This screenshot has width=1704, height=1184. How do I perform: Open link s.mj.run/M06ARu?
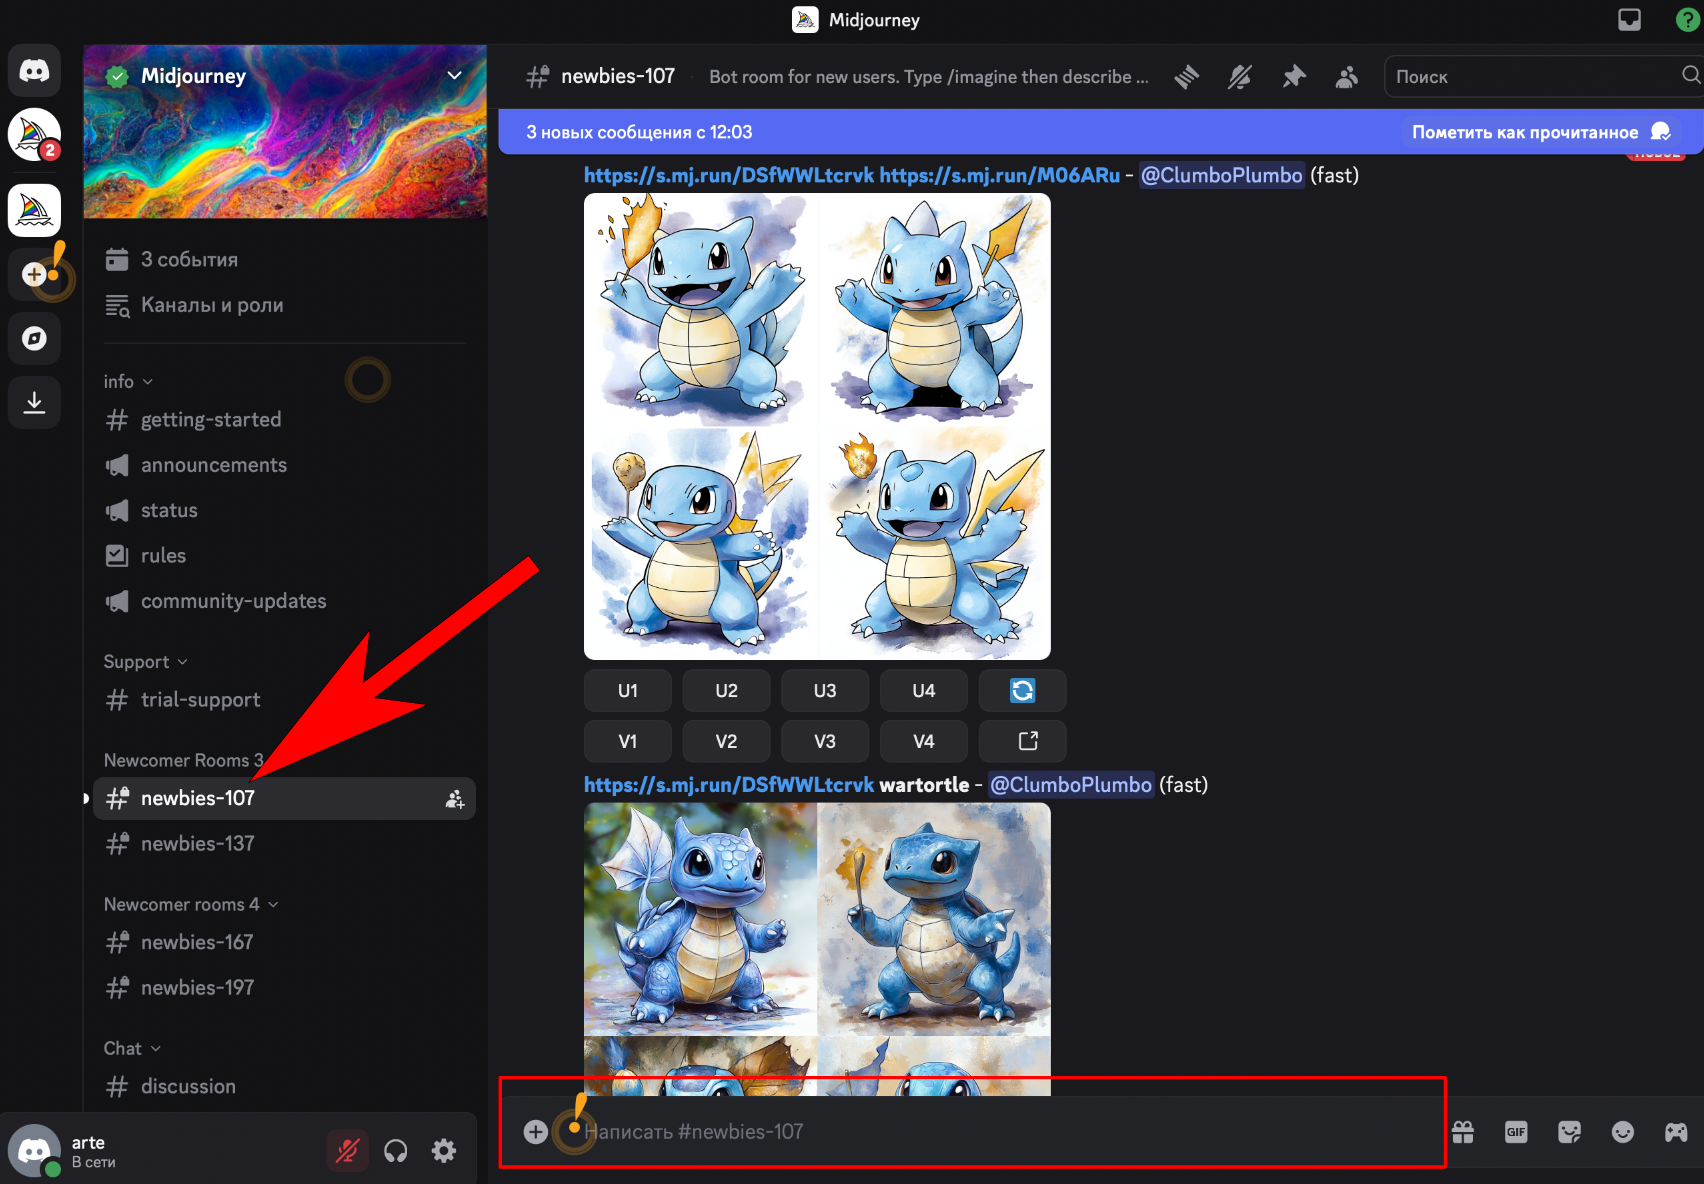click(x=1000, y=175)
